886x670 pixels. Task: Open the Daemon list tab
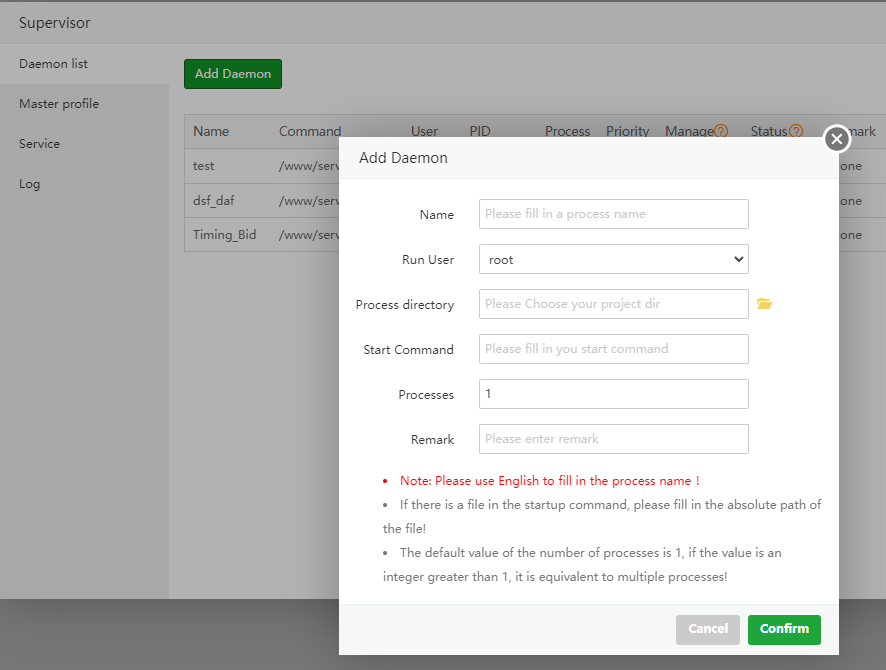(x=54, y=64)
